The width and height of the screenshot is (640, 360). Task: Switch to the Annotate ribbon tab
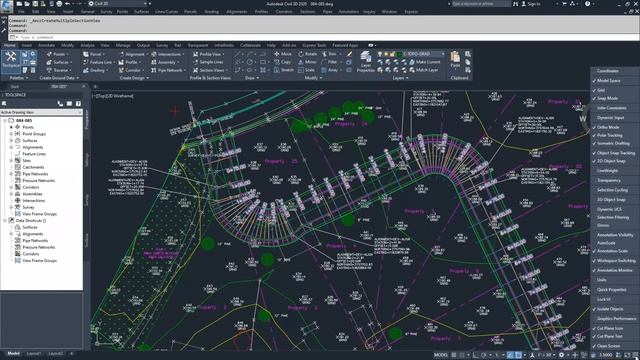click(x=46, y=45)
